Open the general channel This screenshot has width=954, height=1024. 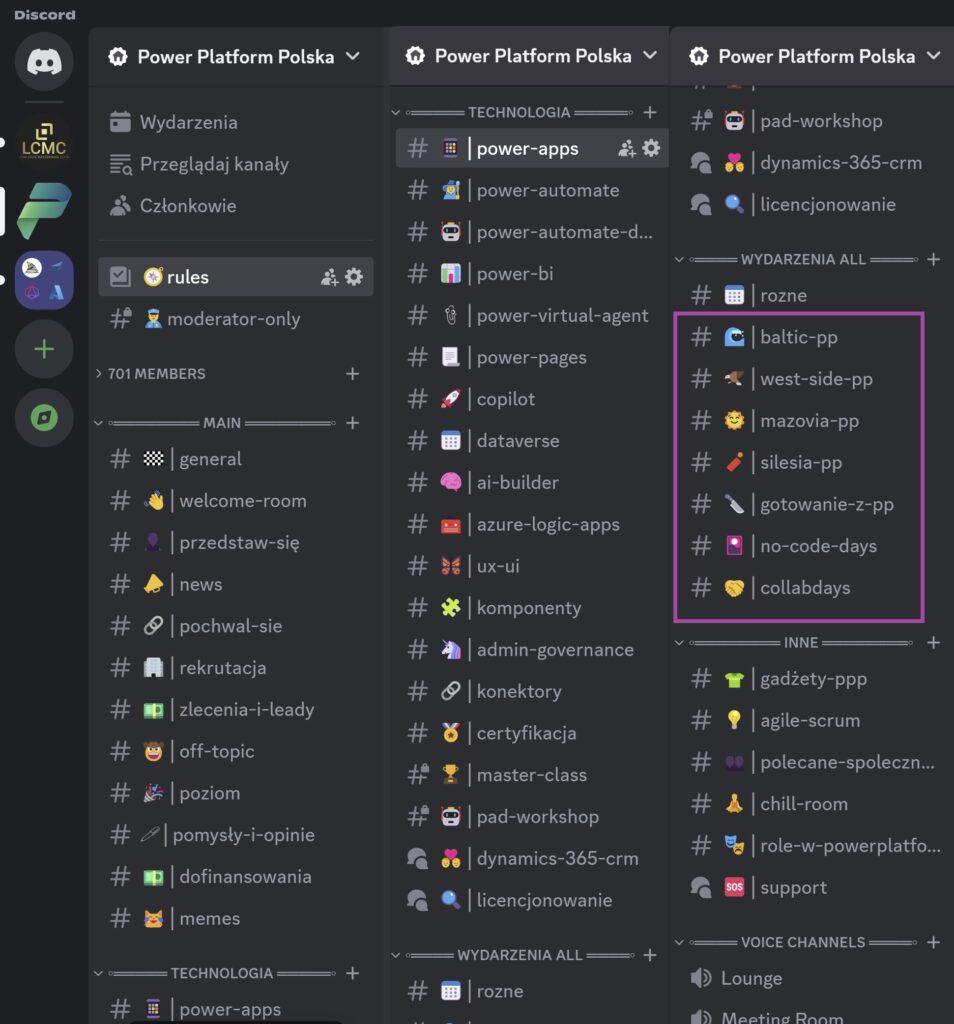[x=236, y=459]
